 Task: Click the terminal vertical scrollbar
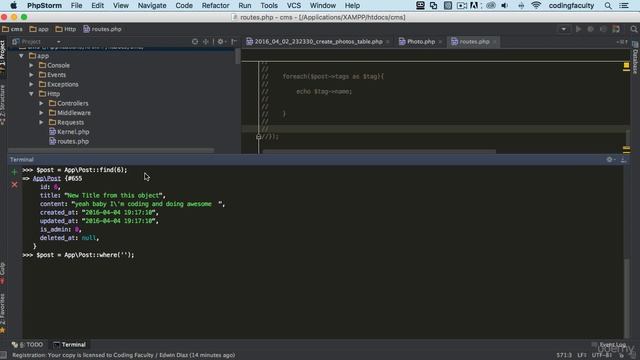(x=627, y=298)
